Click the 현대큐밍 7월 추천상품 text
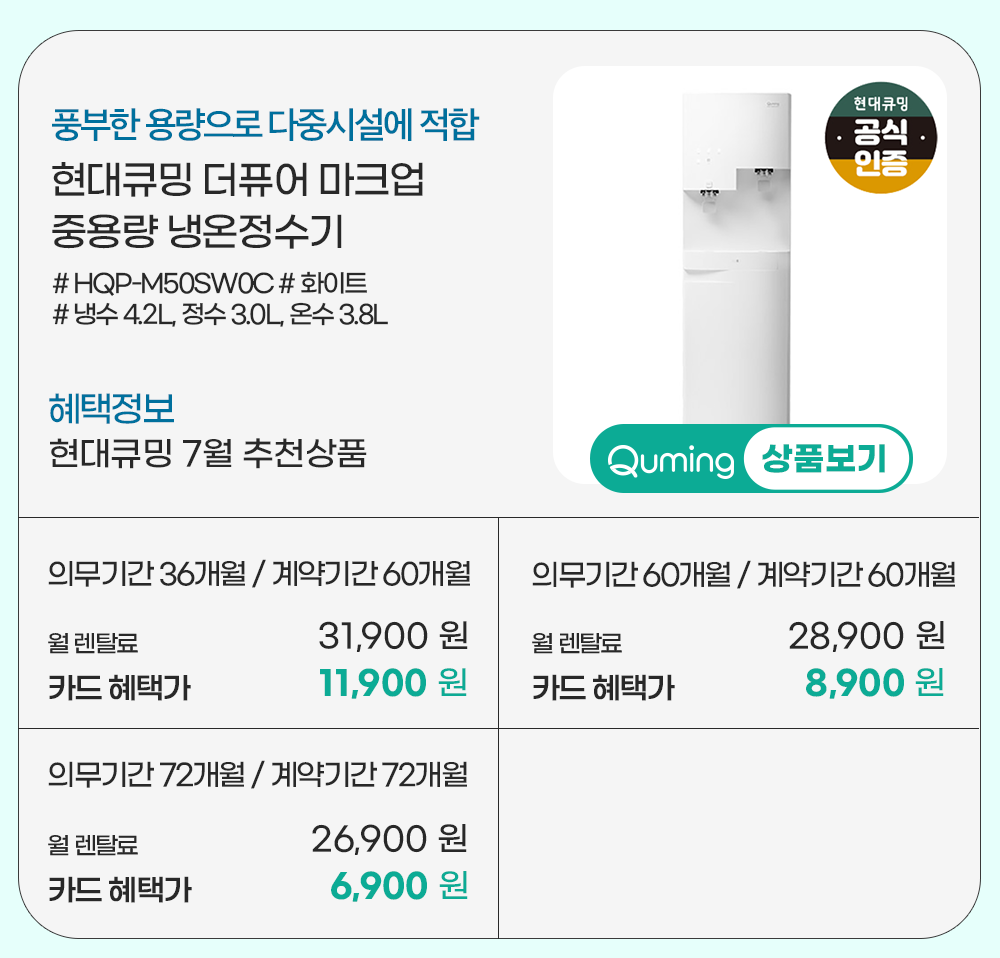Image resolution: width=1000 pixels, height=958 pixels. tap(208, 453)
